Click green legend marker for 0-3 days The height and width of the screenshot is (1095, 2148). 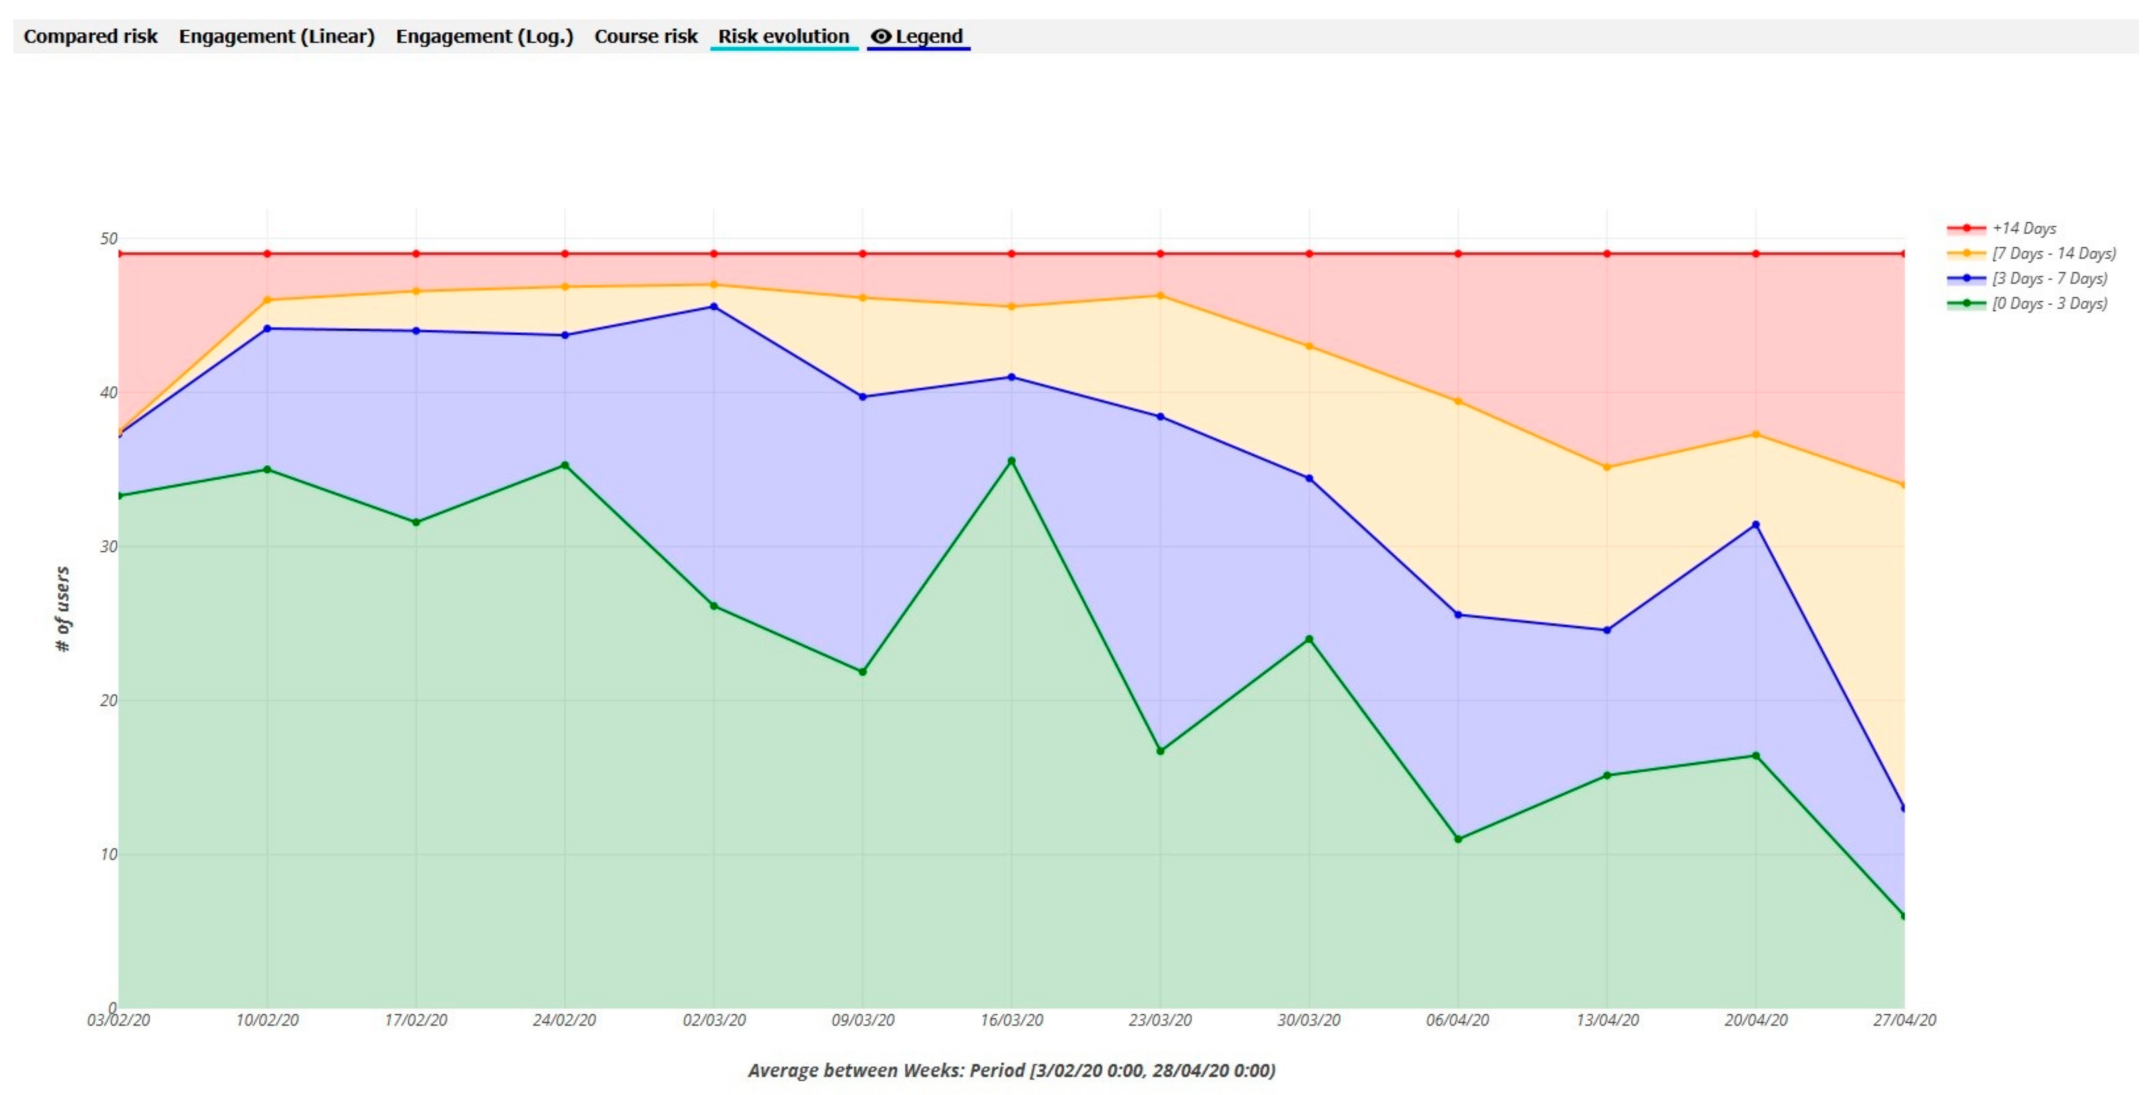pos(1966,303)
